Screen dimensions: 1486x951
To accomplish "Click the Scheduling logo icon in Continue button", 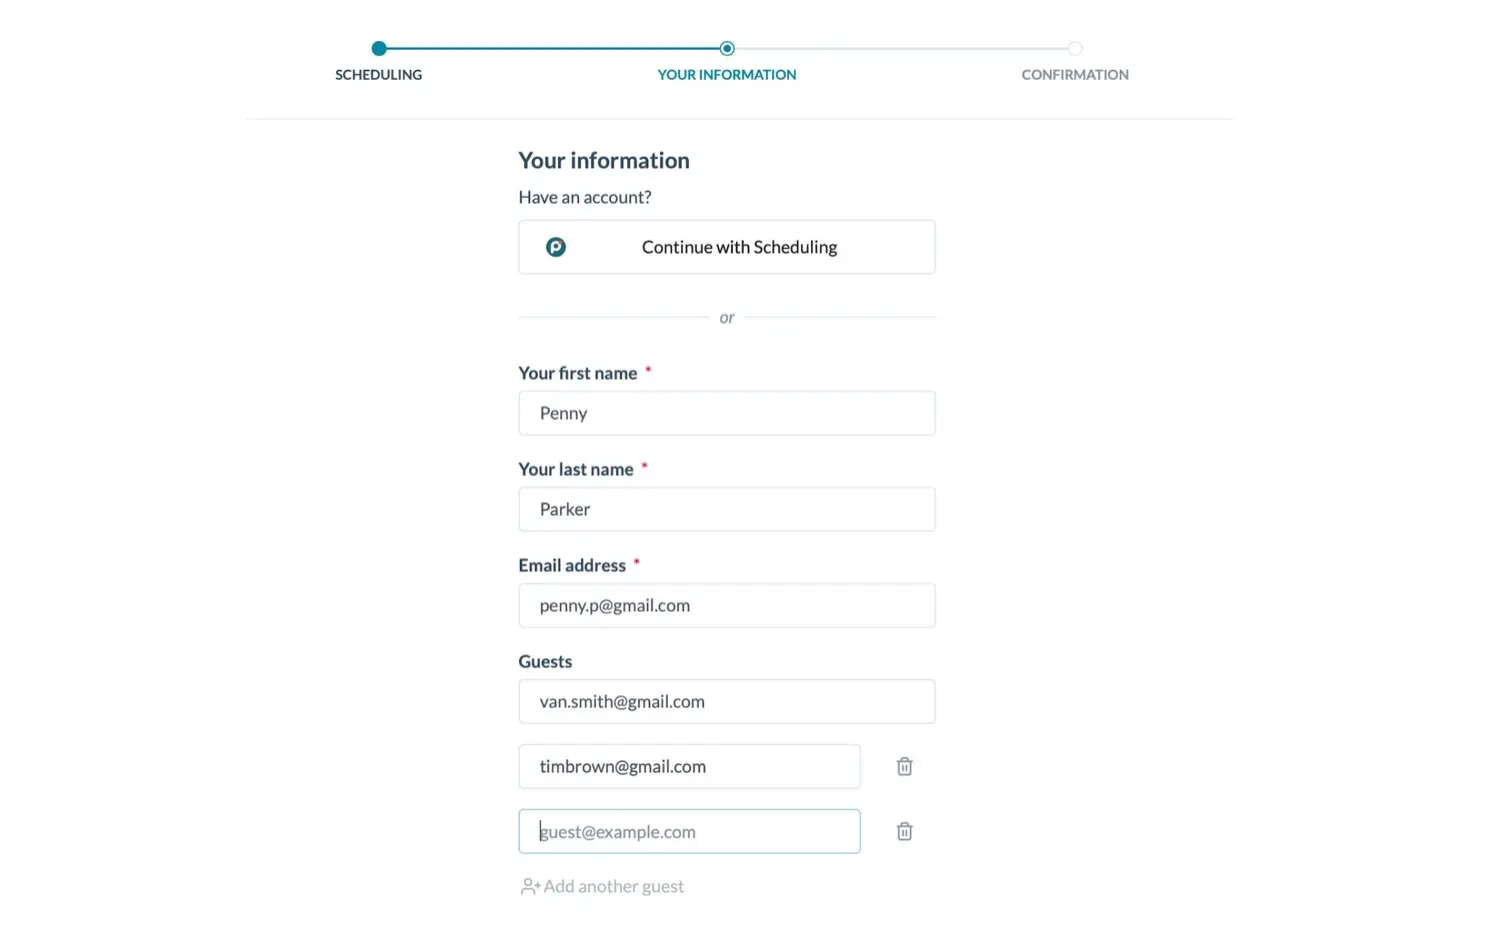I will tap(556, 247).
